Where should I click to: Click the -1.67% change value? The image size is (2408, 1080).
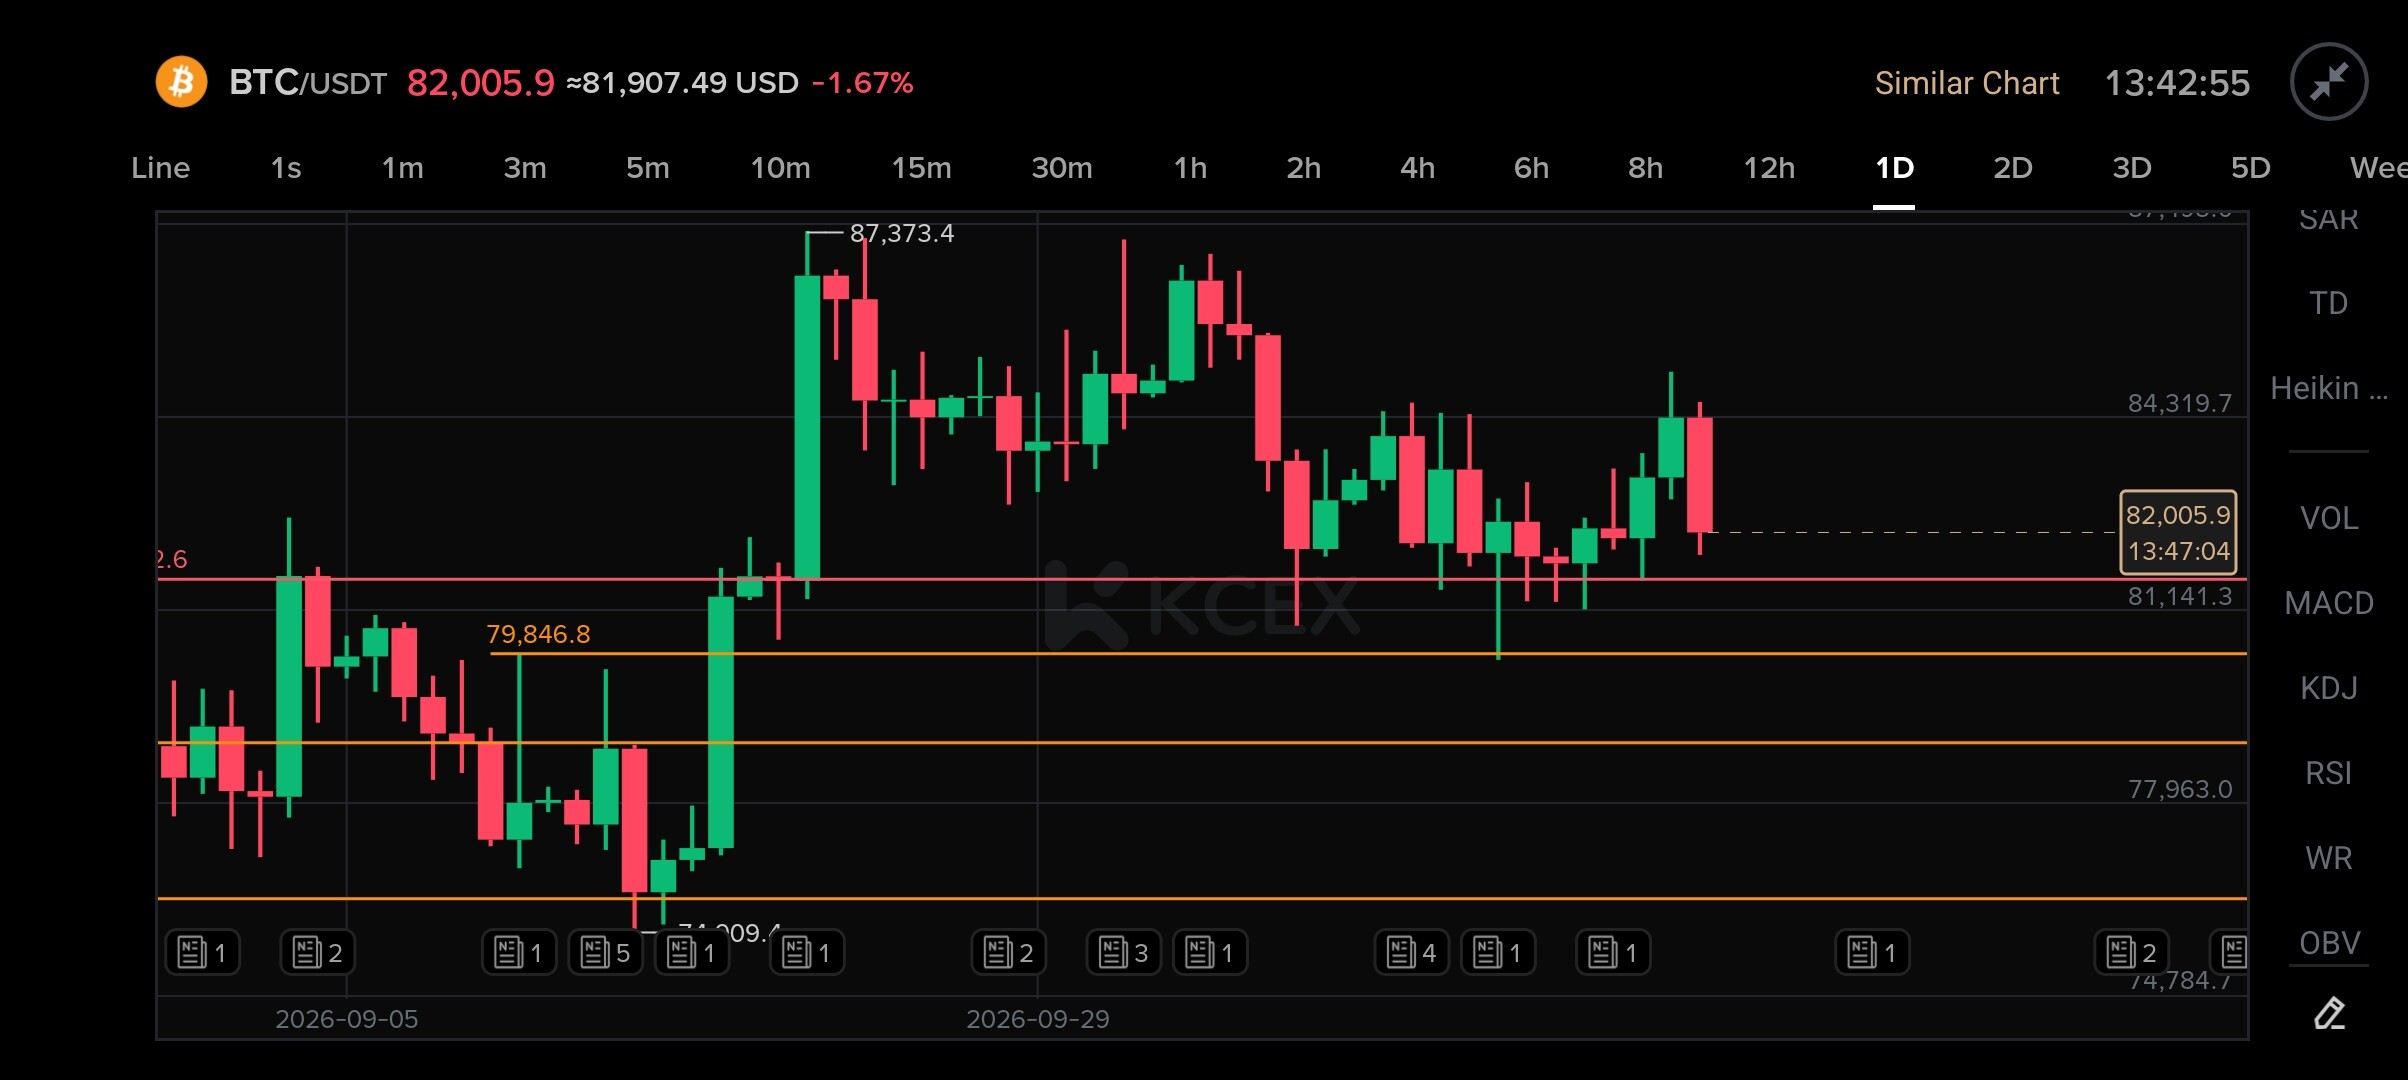[x=862, y=83]
